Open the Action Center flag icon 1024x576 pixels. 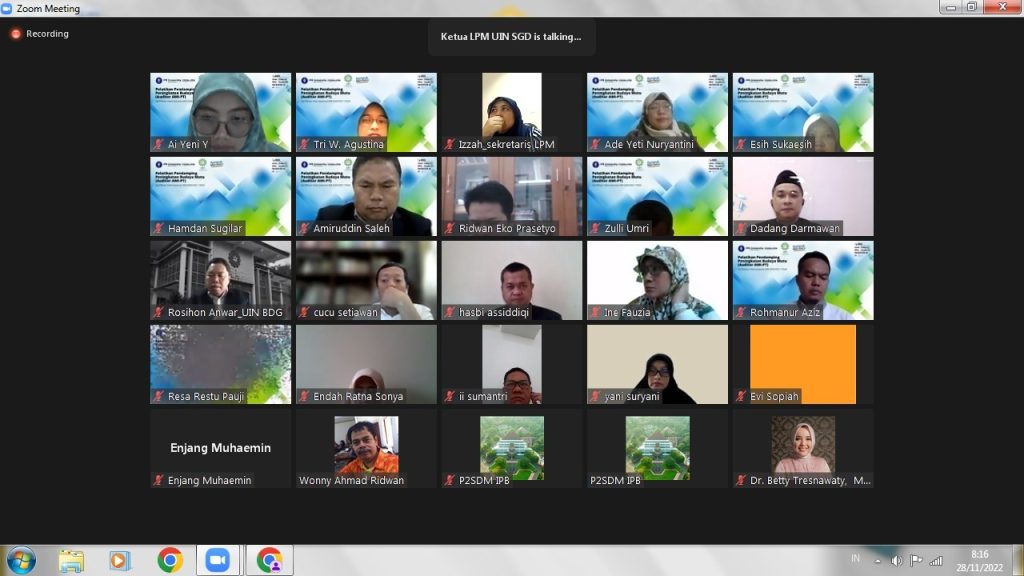[916, 560]
